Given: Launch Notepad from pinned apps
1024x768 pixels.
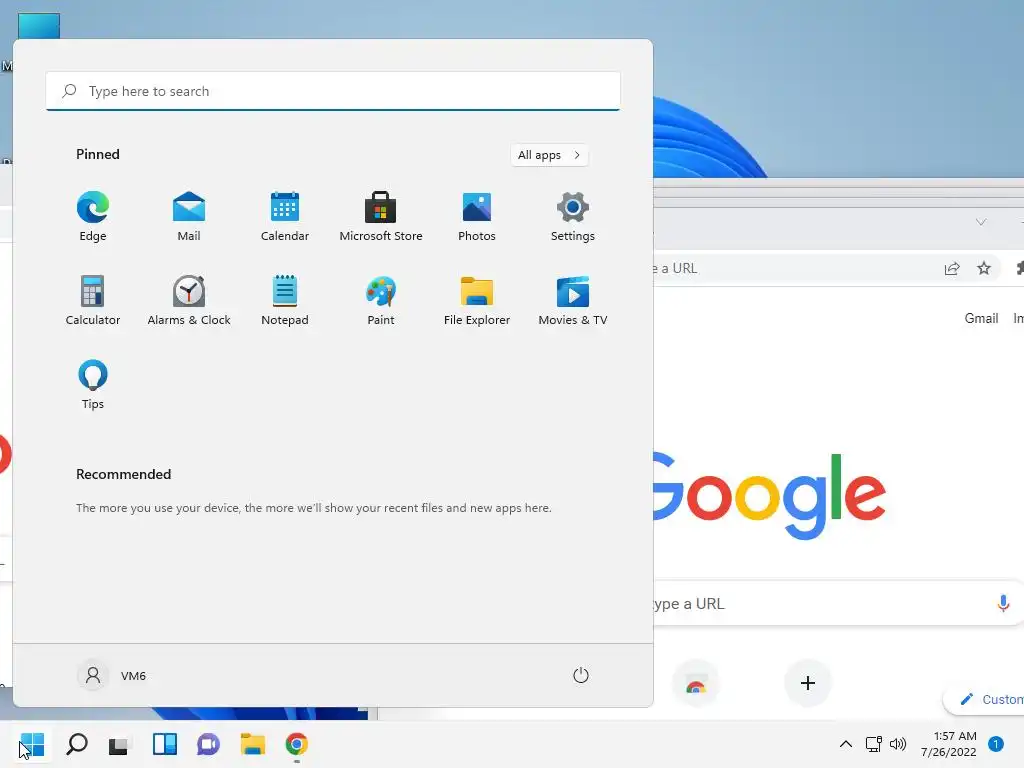Looking at the screenshot, I should point(285,300).
